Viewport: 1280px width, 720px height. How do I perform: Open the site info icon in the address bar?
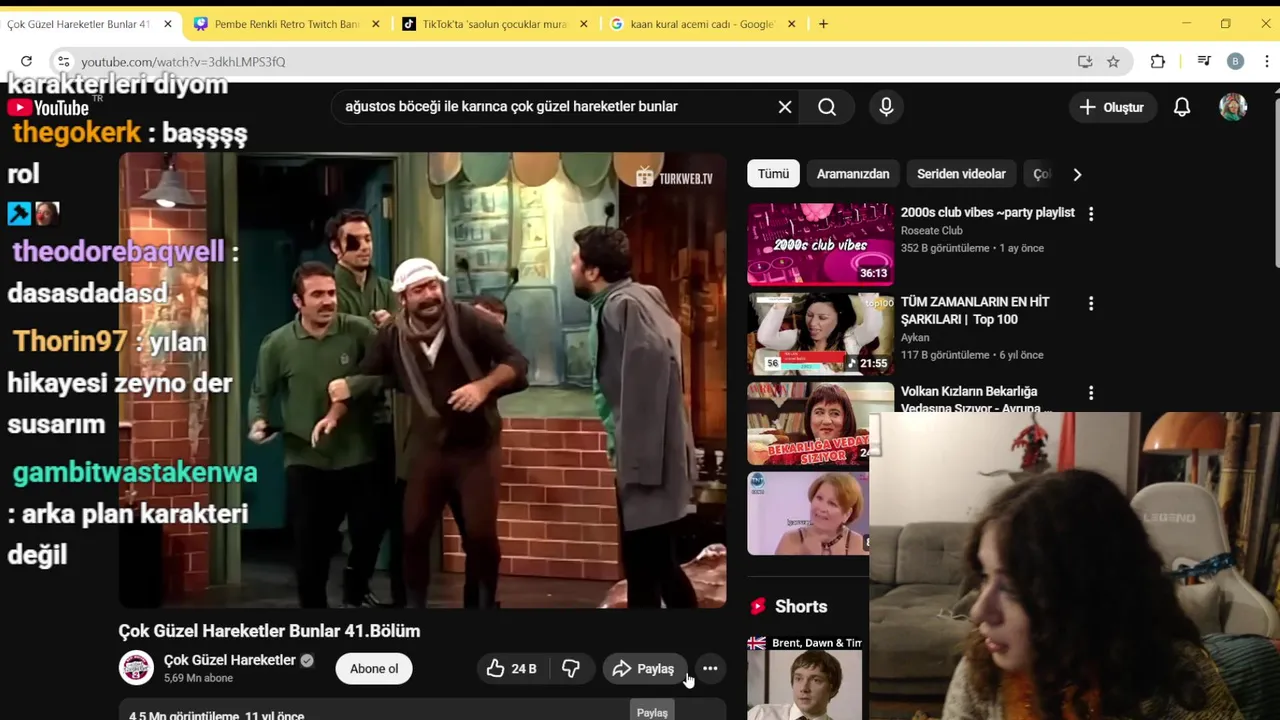[63, 61]
